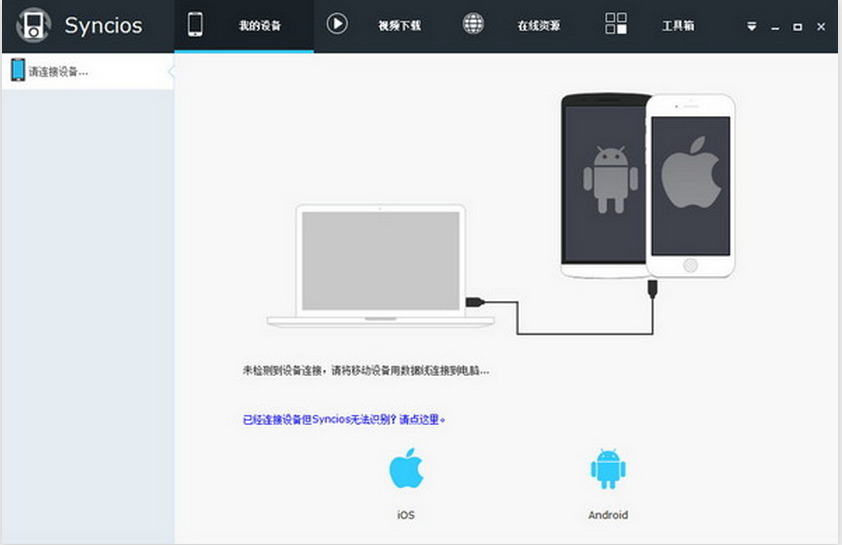Image resolution: width=842 pixels, height=545 pixels.
Task: Click the Syncios title text
Action: (x=104, y=26)
